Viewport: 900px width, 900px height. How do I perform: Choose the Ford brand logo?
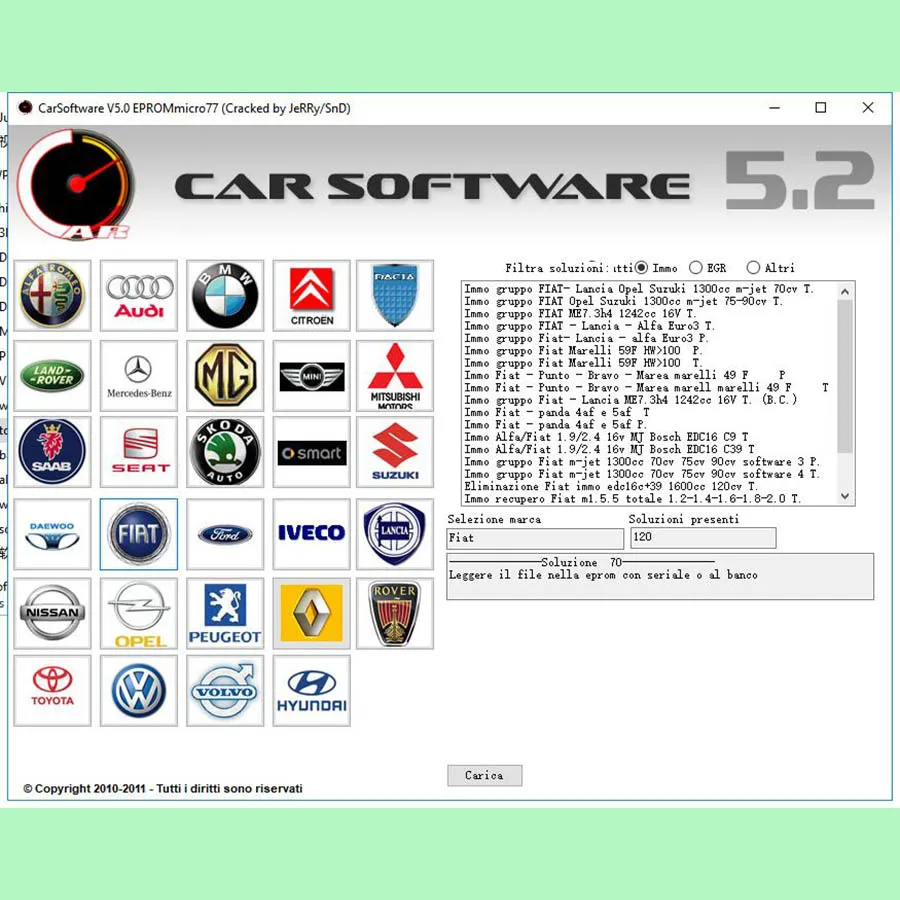pyautogui.click(x=225, y=534)
